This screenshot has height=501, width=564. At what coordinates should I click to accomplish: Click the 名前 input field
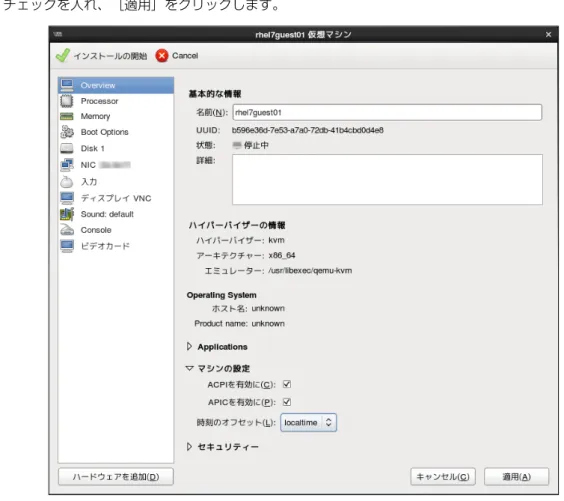(387, 112)
